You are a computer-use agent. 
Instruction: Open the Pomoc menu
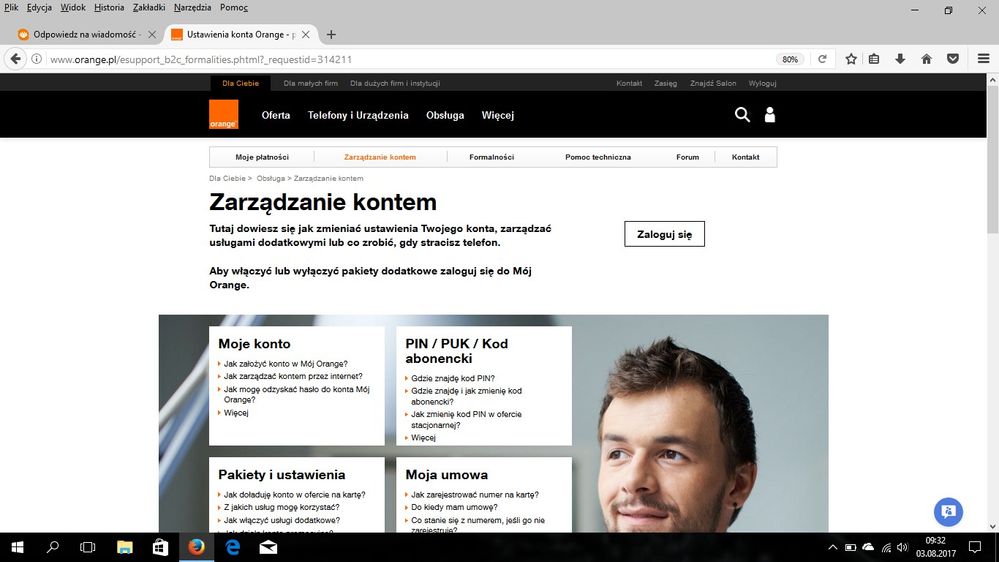pyautogui.click(x=234, y=8)
